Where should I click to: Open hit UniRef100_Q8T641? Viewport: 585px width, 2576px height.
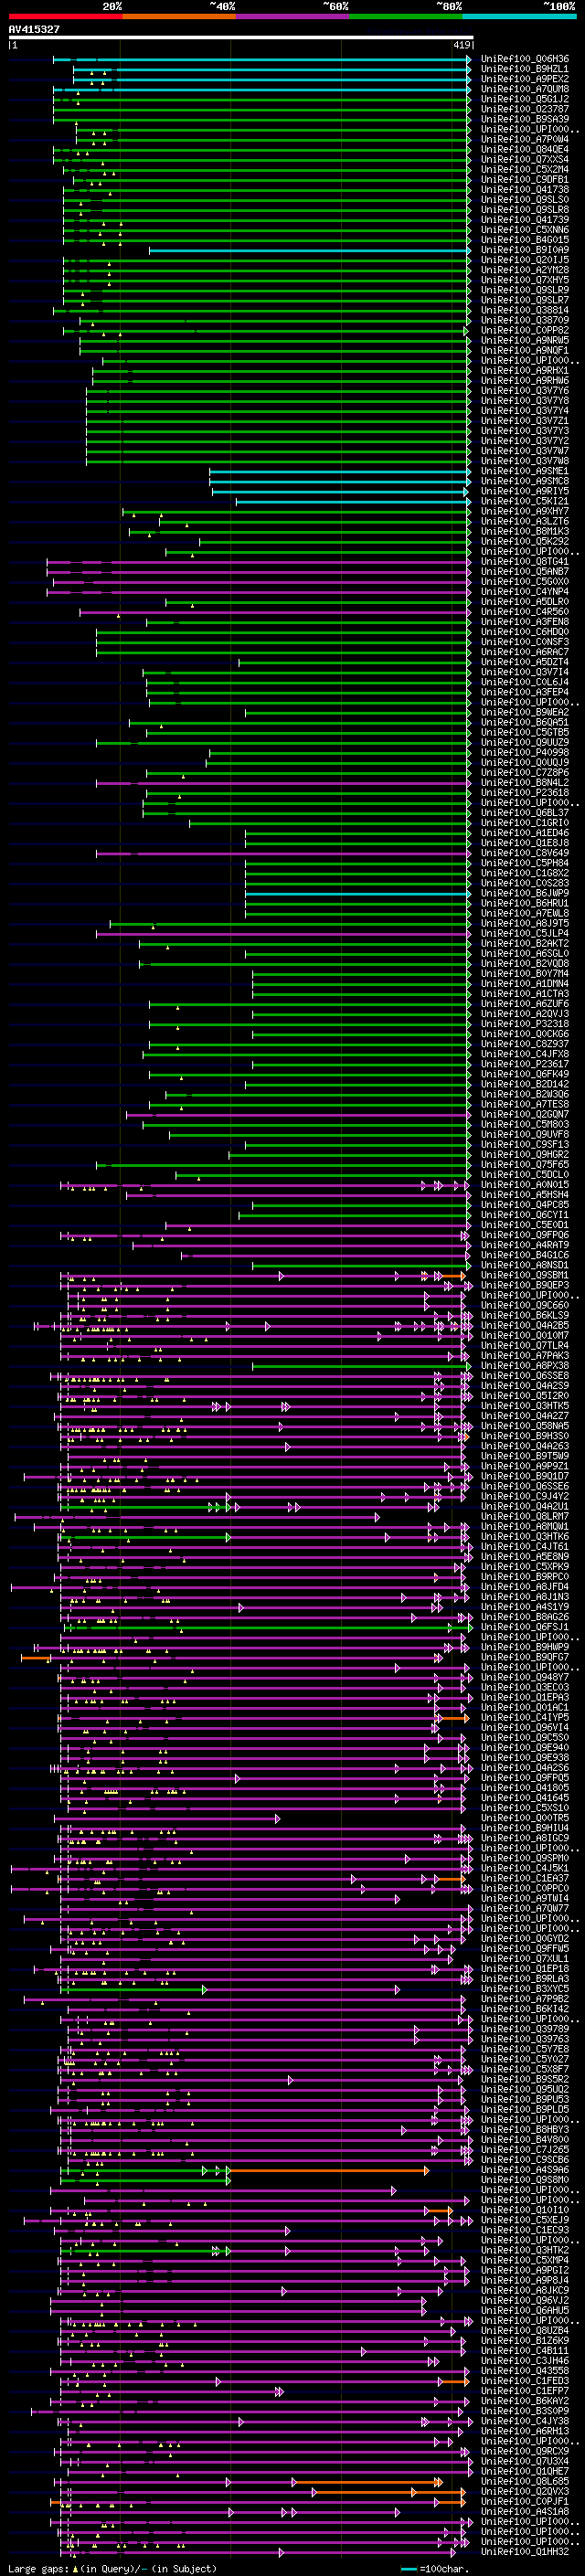525,561
